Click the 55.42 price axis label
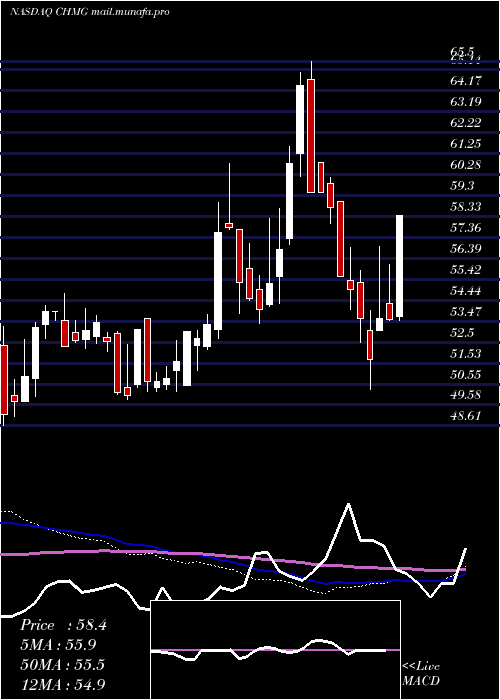Viewport: 500px width, 700px height. click(x=466, y=270)
